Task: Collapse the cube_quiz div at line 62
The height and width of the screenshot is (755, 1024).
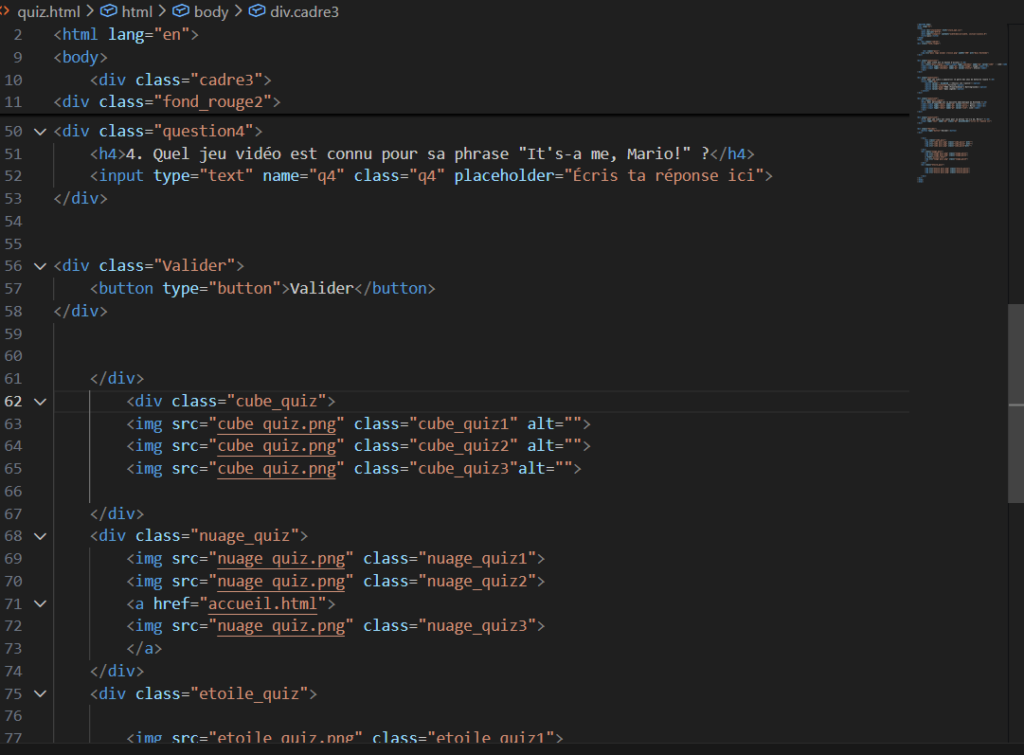Action: click(x=40, y=401)
